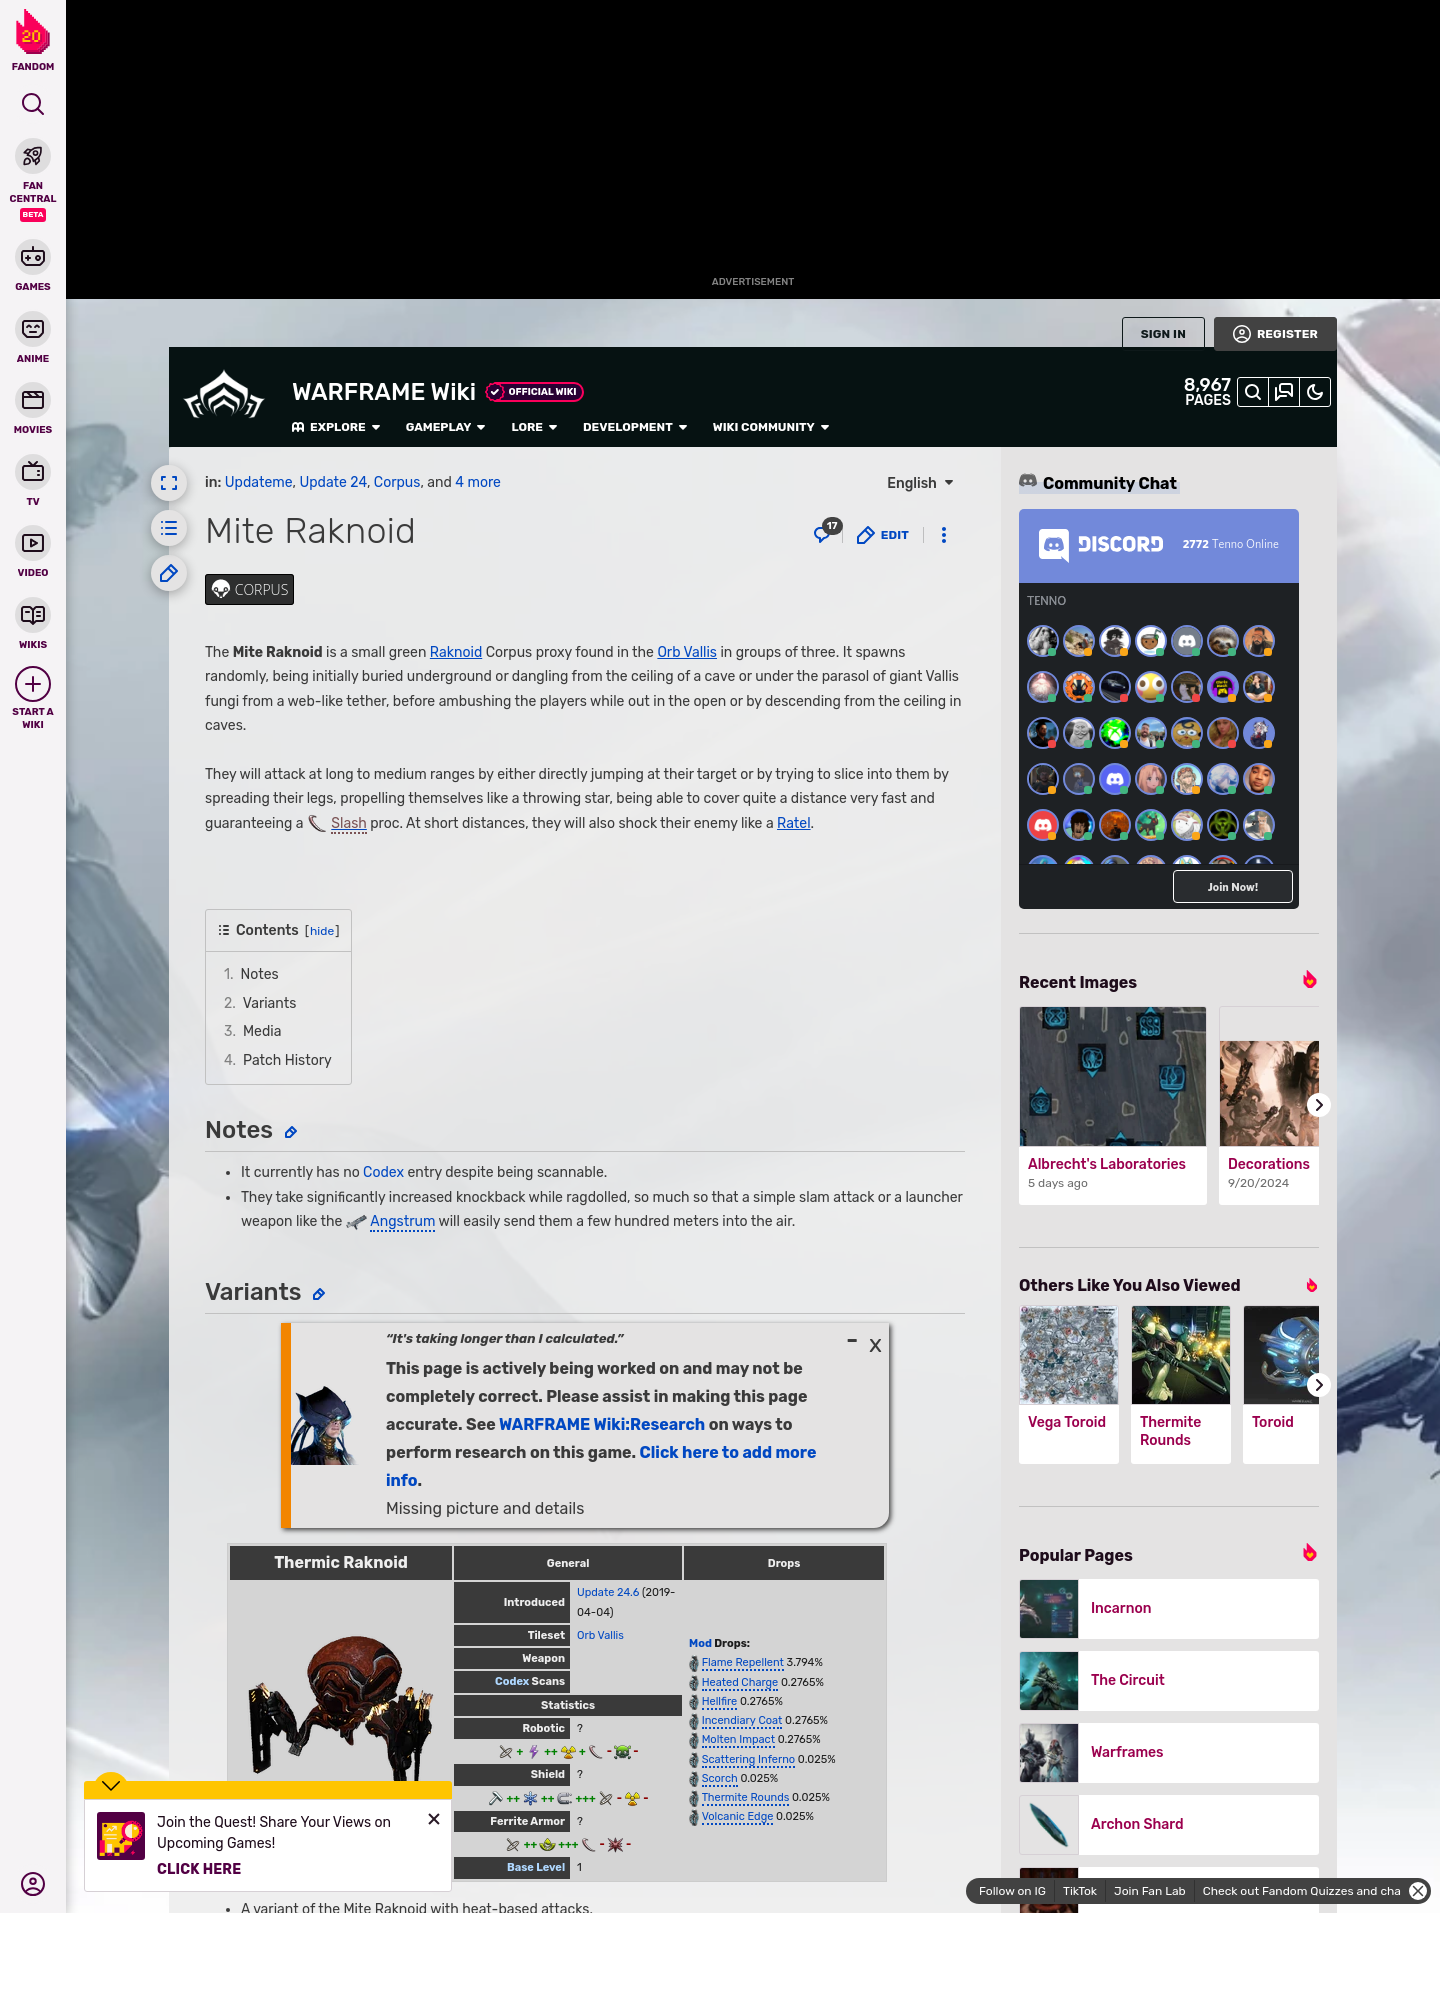Open wiki search in the header
This screenshot has height=2000, width=1440.
(1253, 392)
